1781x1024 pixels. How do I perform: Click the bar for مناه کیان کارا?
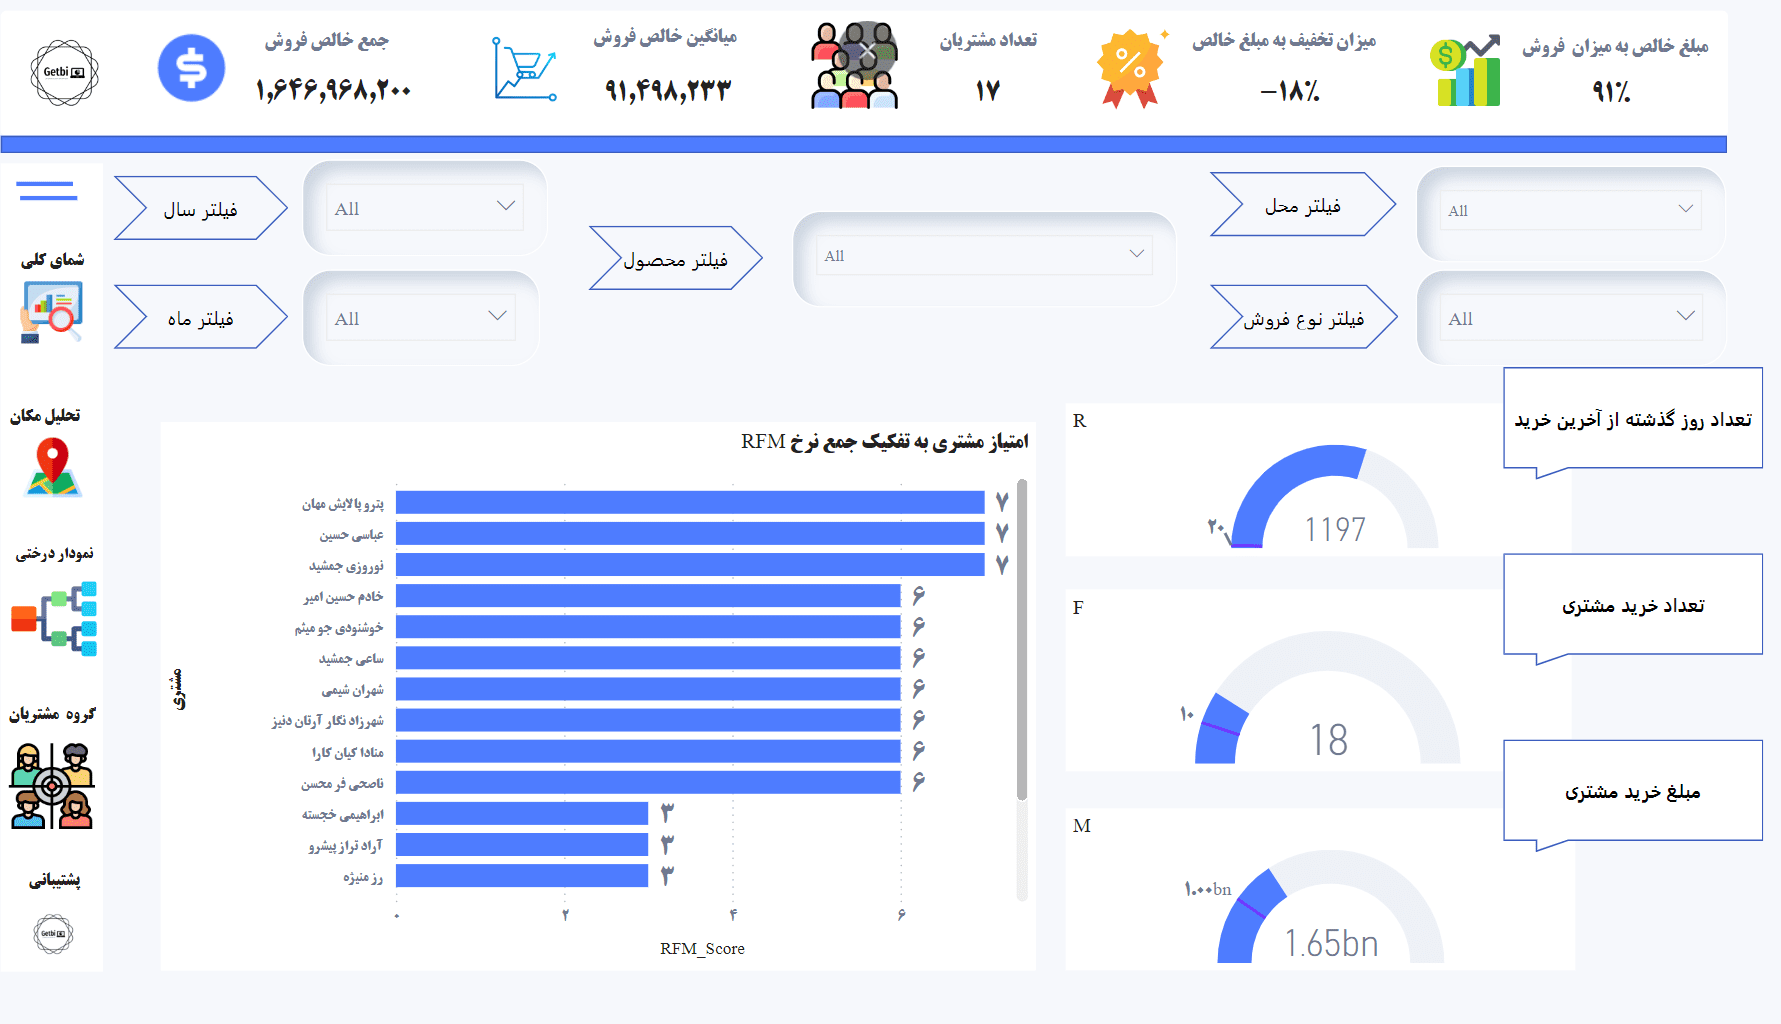(648, 751)
